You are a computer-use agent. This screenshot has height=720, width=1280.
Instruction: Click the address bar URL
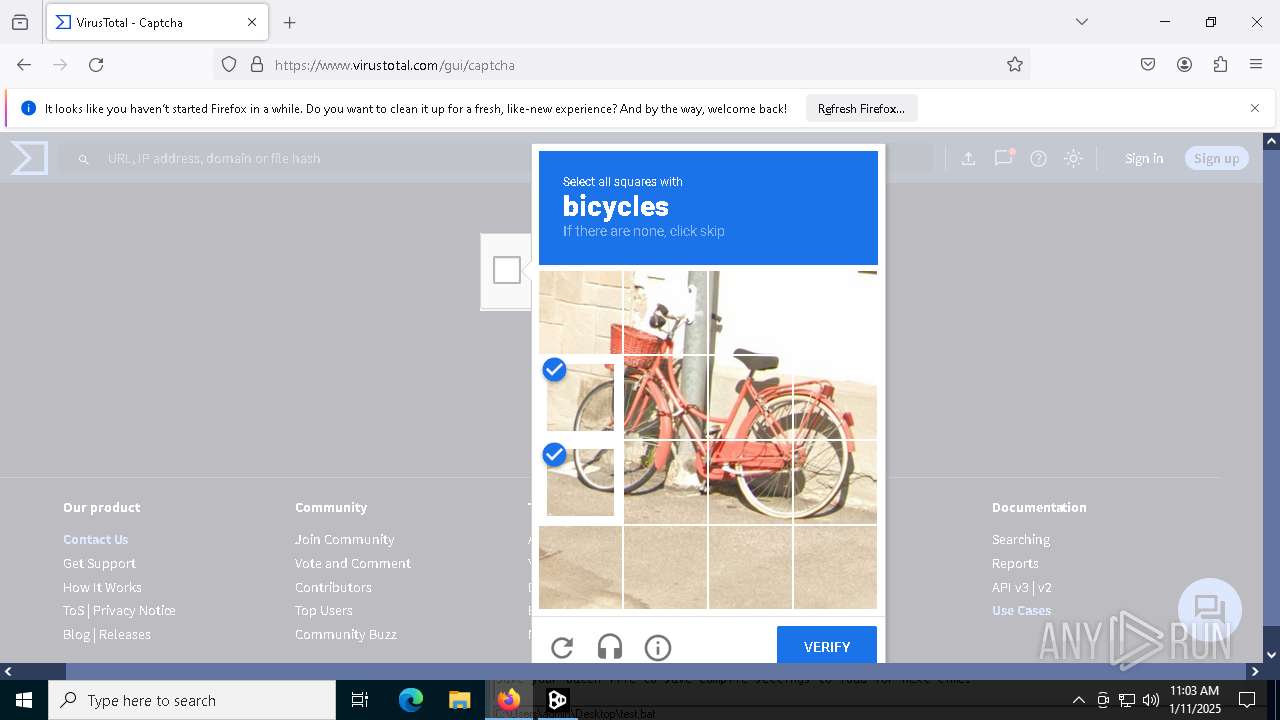pos(395,65)
